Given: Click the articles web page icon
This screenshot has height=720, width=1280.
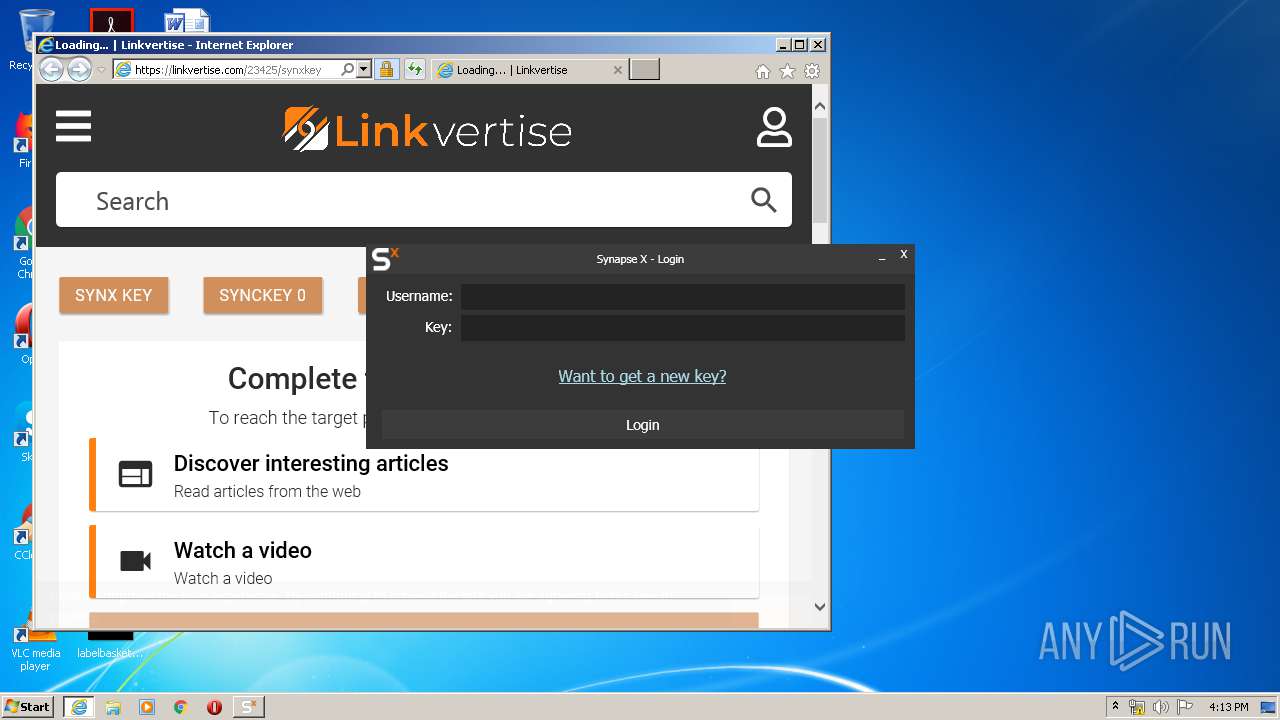Looking at the screenshot, I should coord(136,474).
